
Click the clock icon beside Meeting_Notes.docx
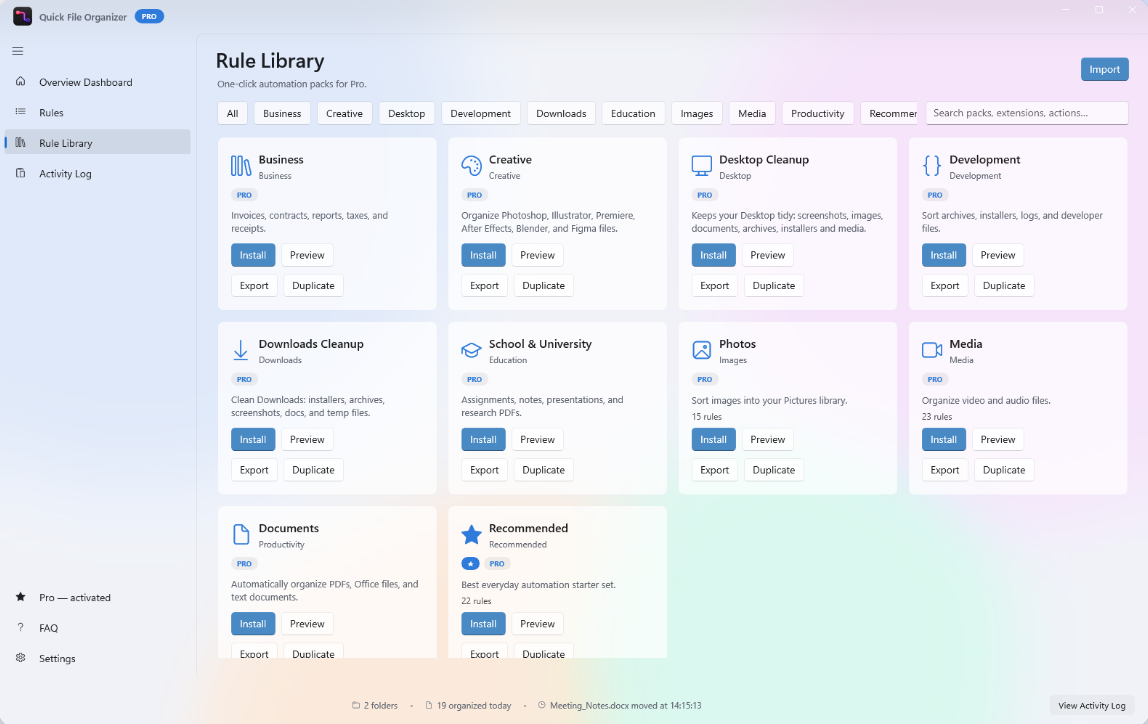point(542,706)
